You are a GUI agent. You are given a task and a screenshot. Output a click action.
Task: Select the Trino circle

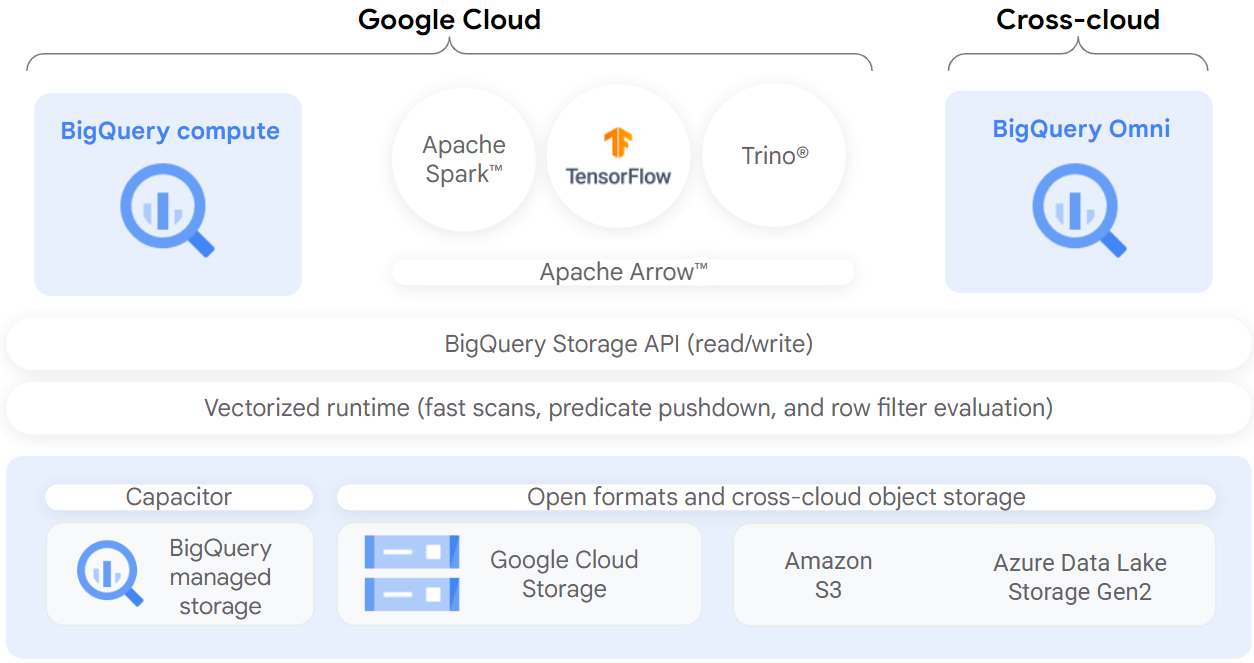(774, 156)
